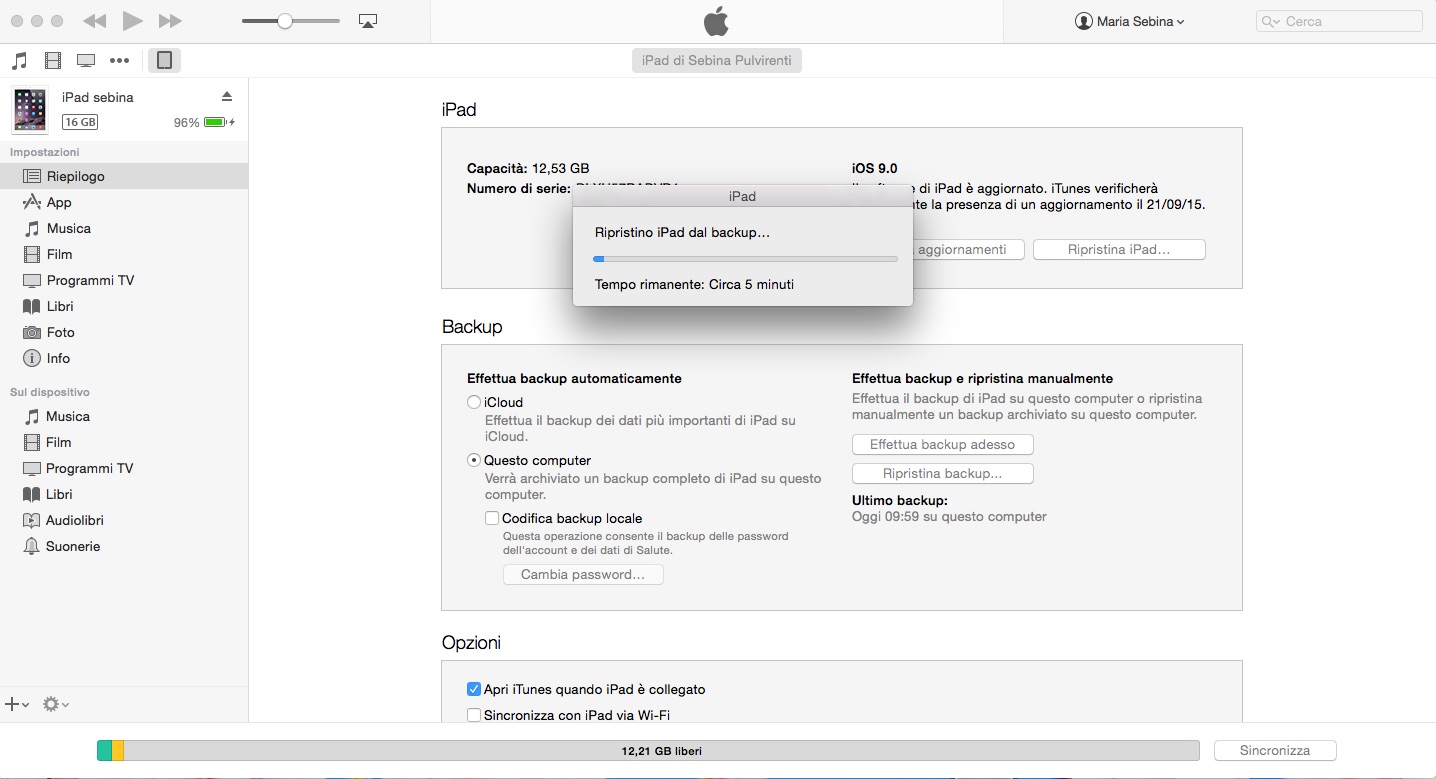Screen dimensions: 1436x779
Task: Click the AirPlay icon in toolbar
Action: click(x=367, y=21)
